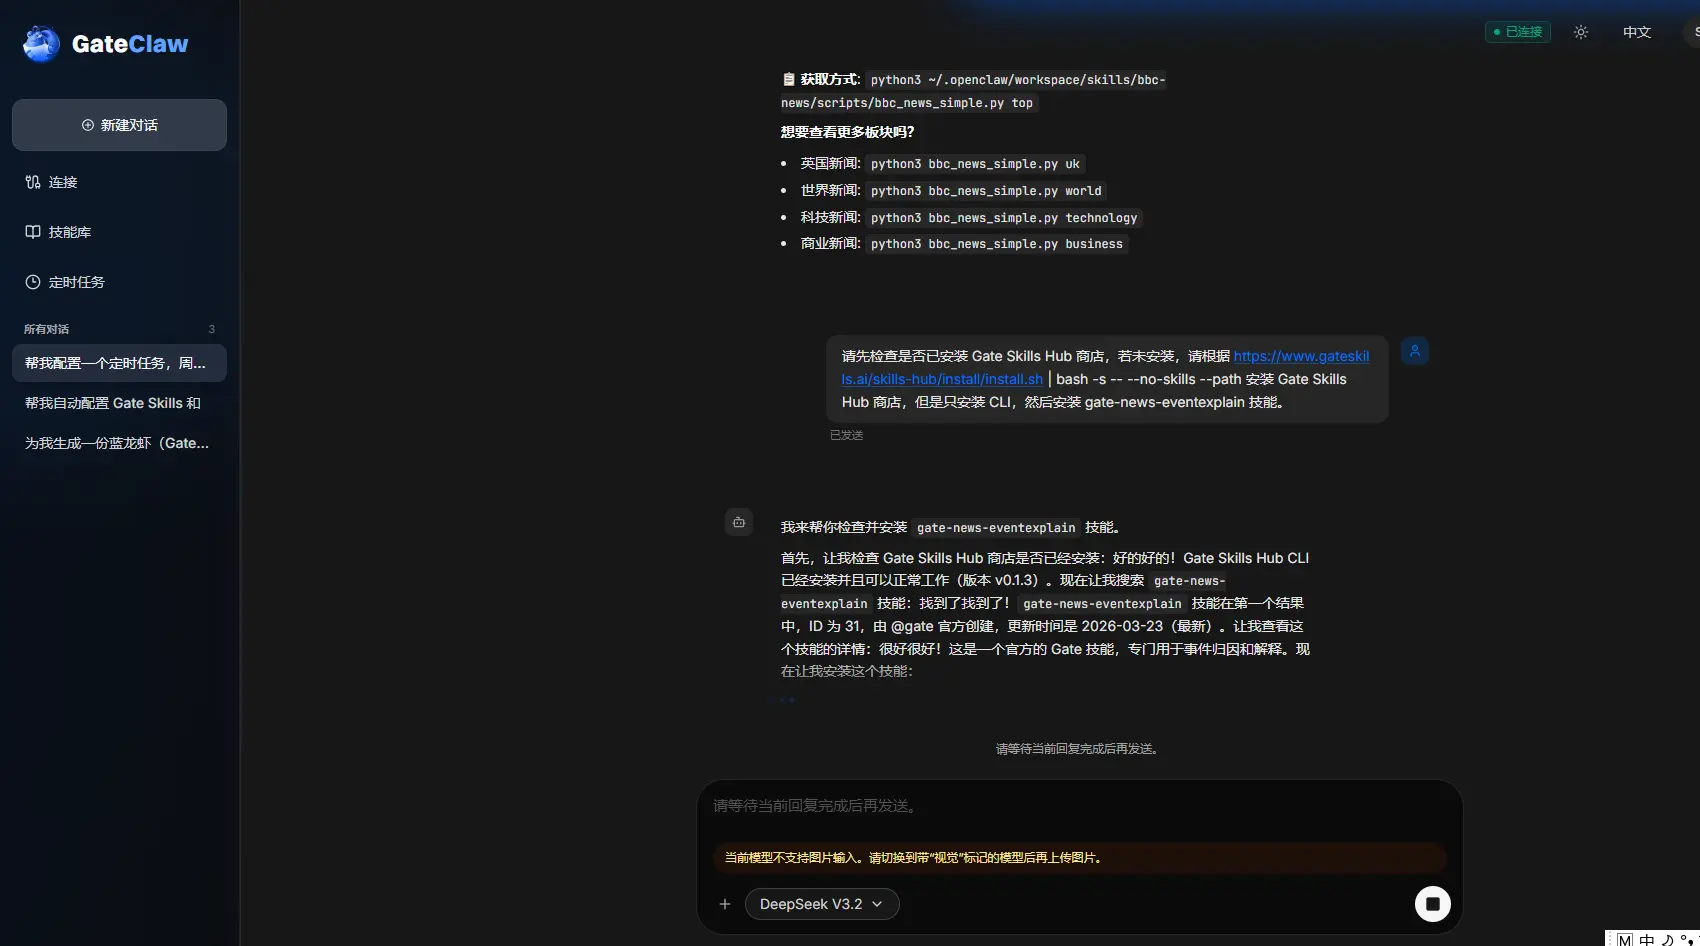1700x946 pixels.
Task: Open the DeepSeek V3.2 model dropdown
Action: (x=822, y=904)
